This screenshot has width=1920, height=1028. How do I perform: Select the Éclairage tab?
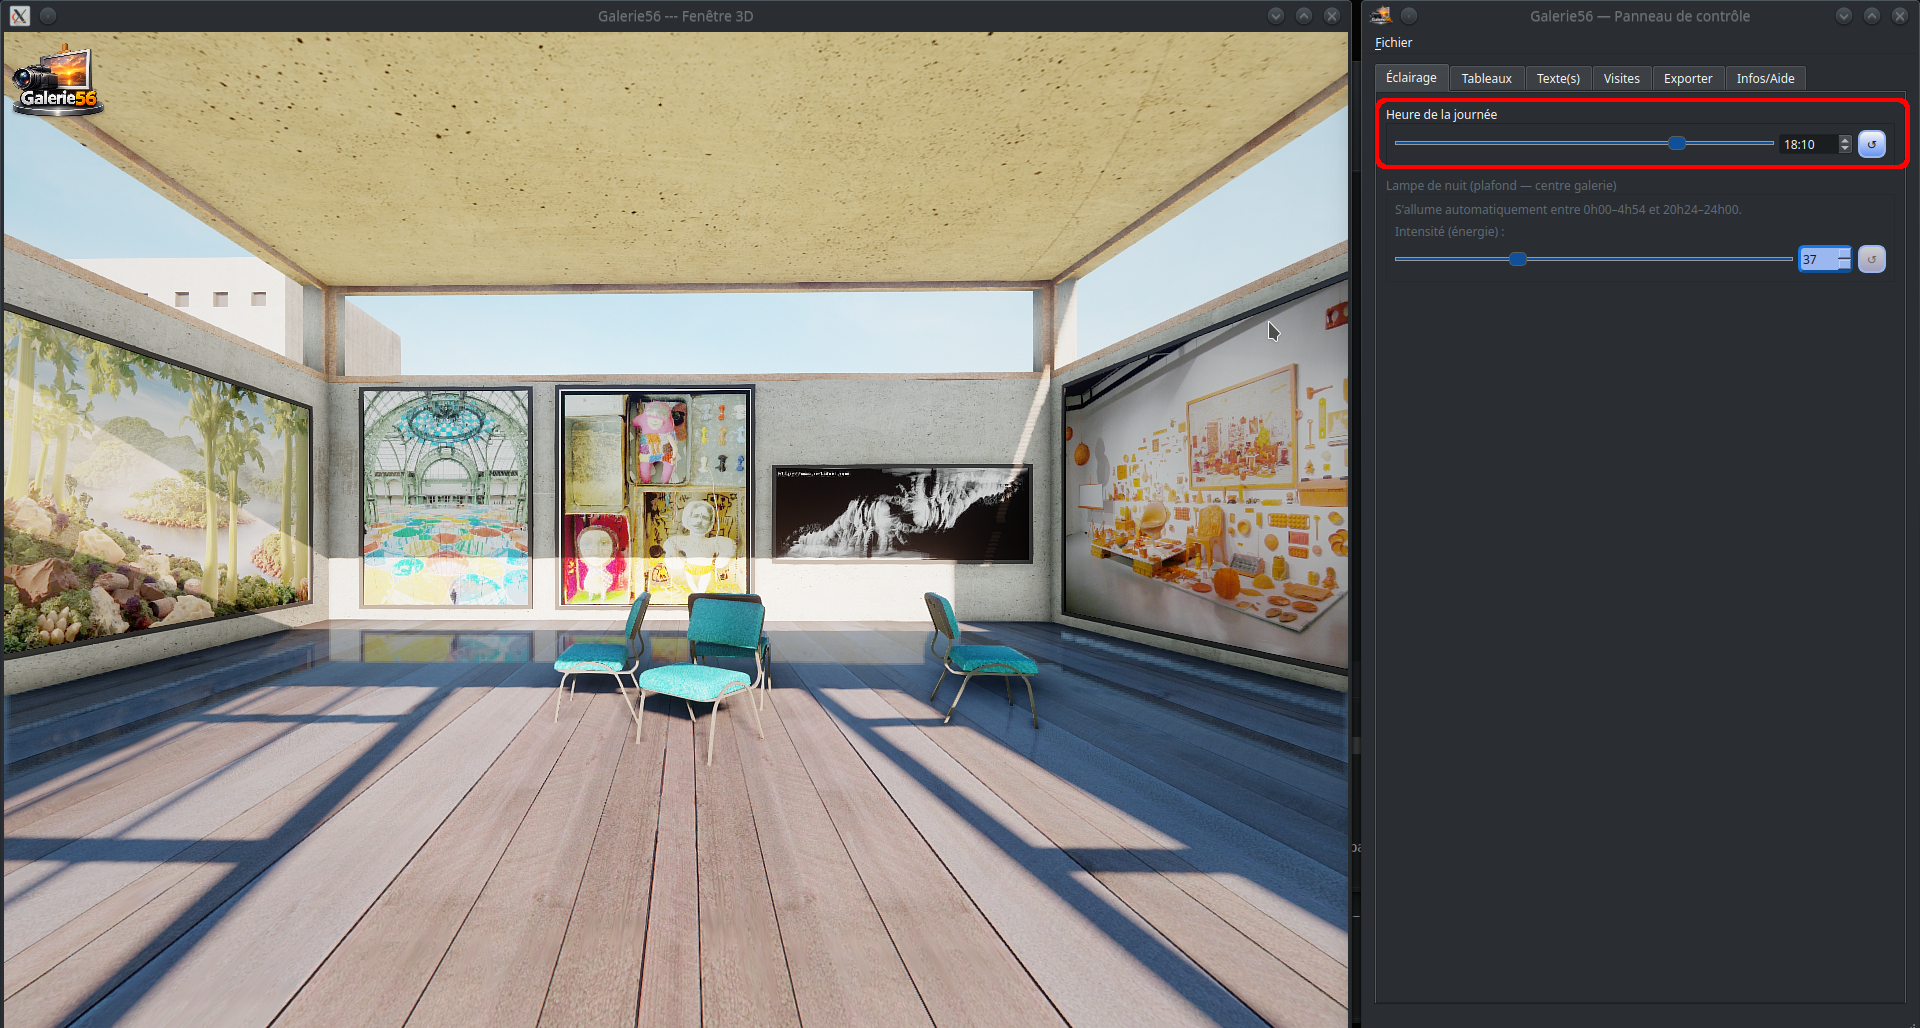(x=1411, y=78)
